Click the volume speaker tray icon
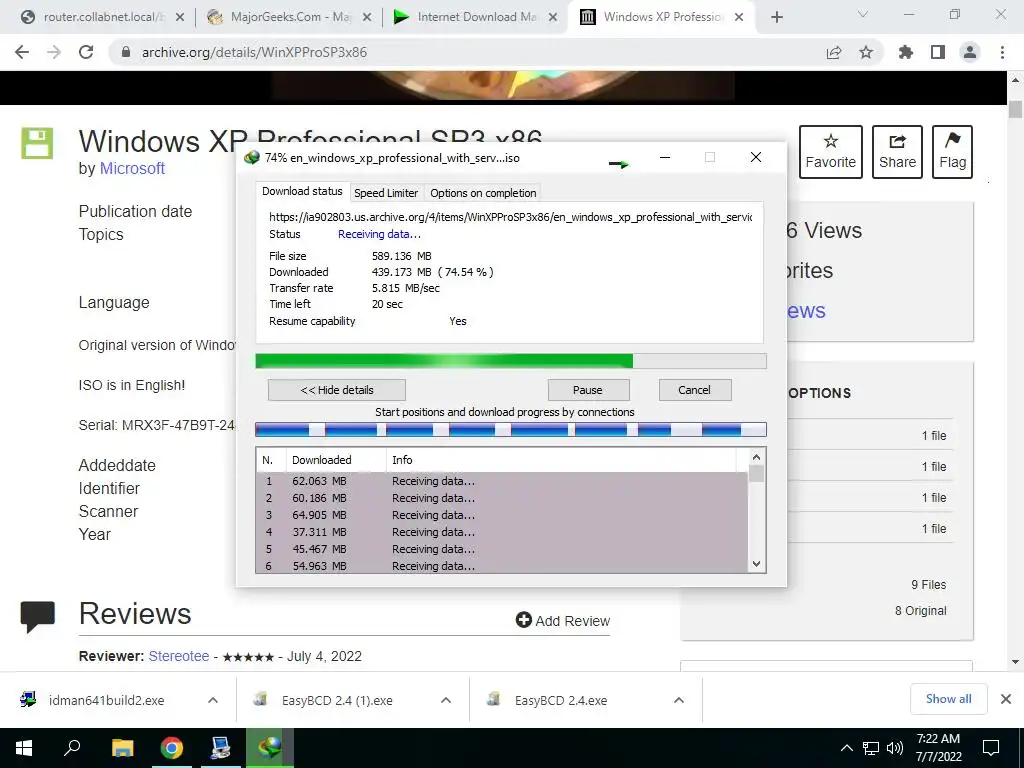 point(895,748)
